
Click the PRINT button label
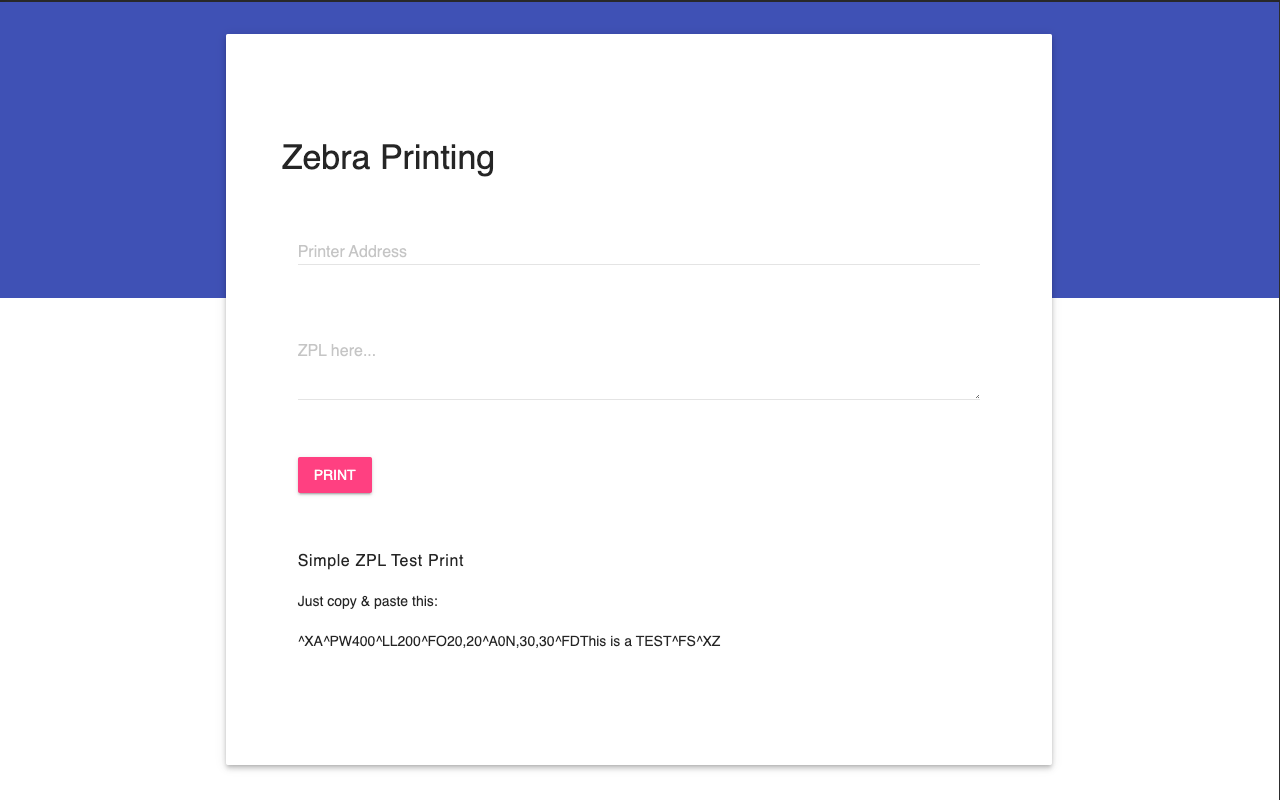click(334, 475)
